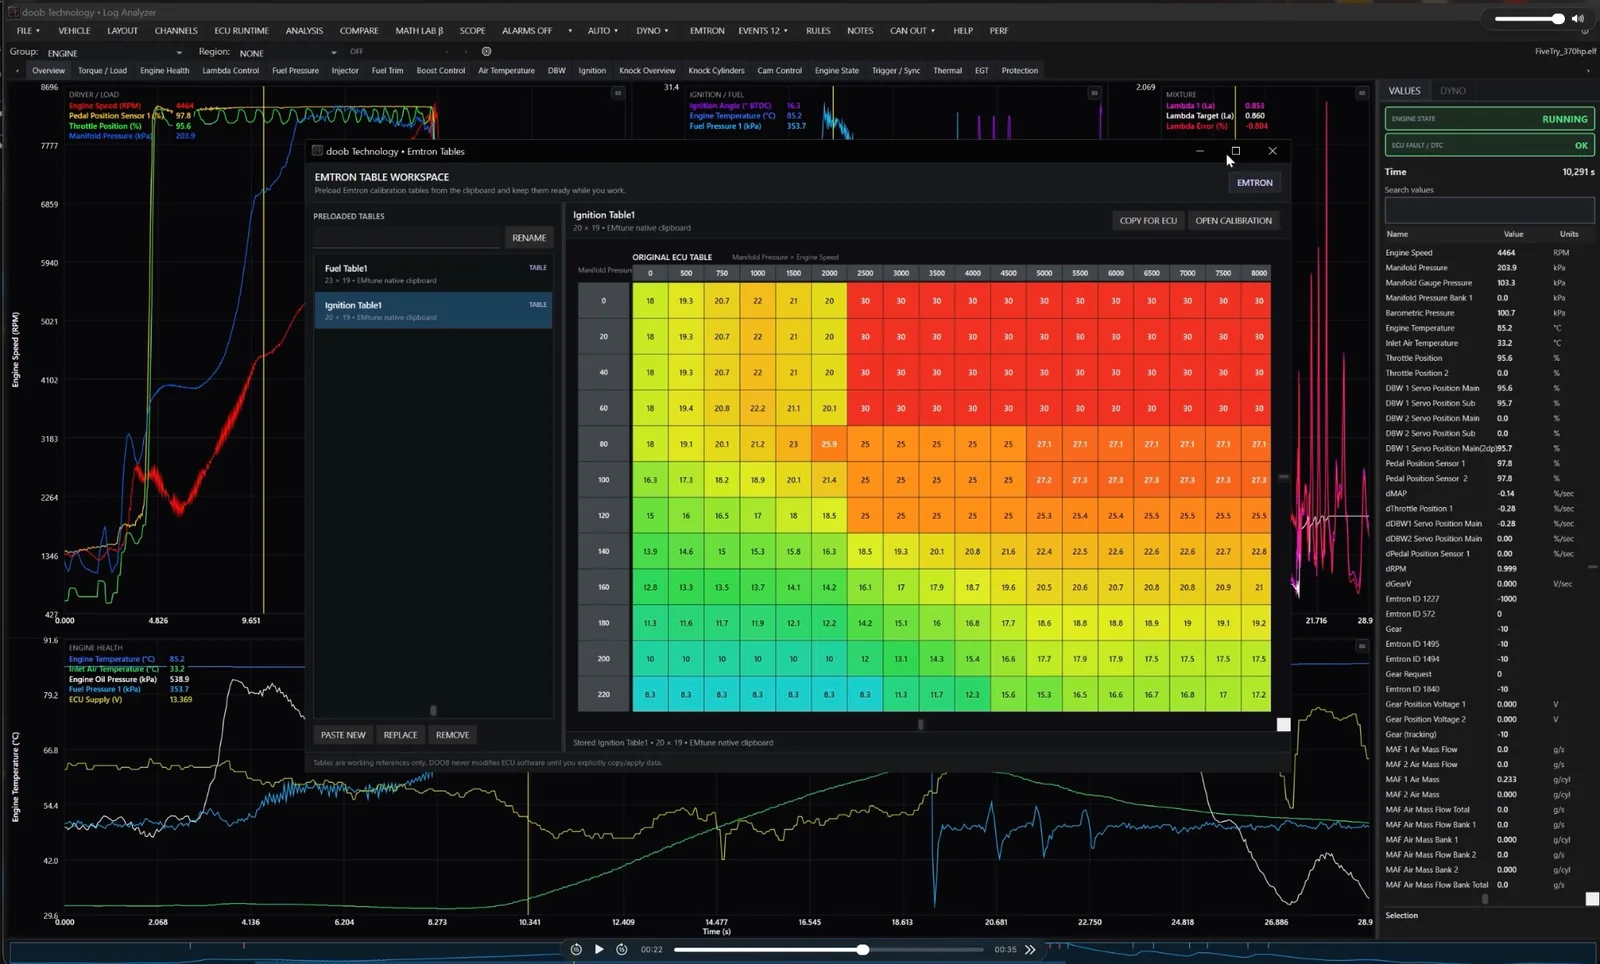Select the 100 manifold pressure row header
This screenshot has width=1600, height=964.
coord(604,480)
